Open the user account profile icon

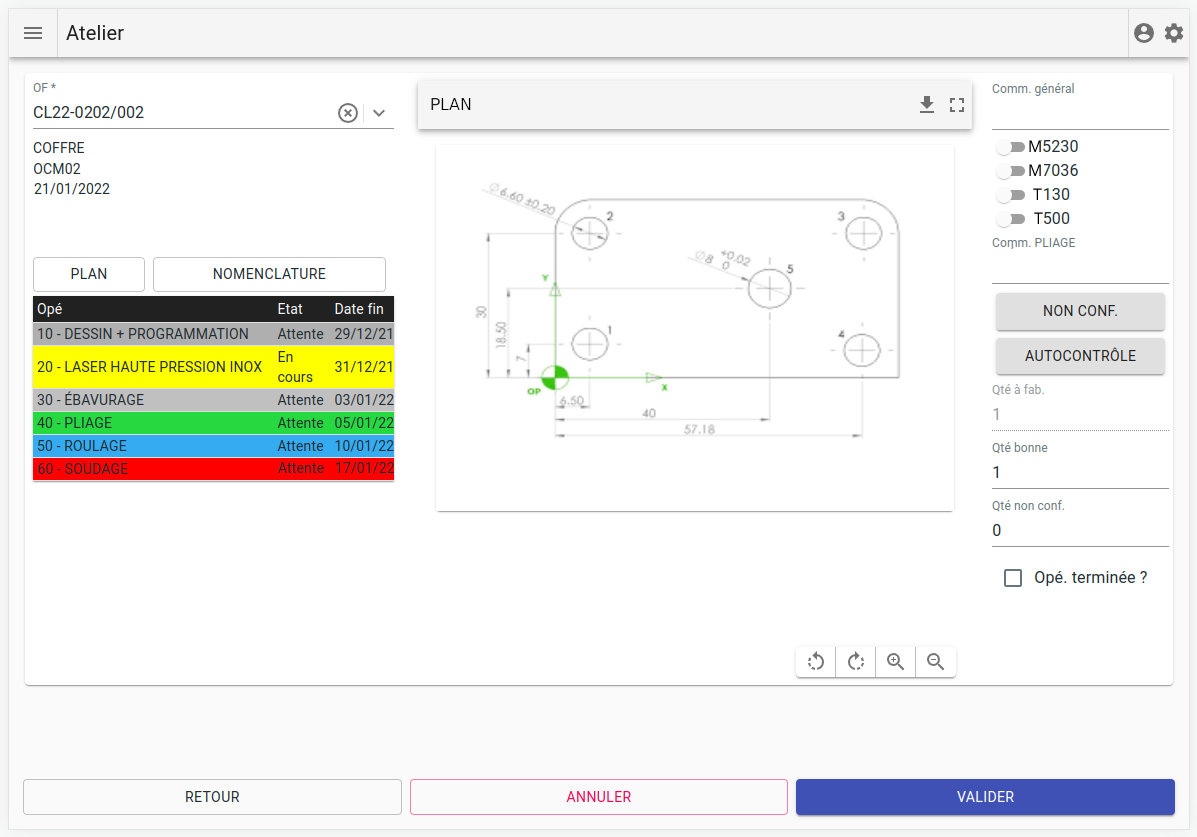(1144, 33)
